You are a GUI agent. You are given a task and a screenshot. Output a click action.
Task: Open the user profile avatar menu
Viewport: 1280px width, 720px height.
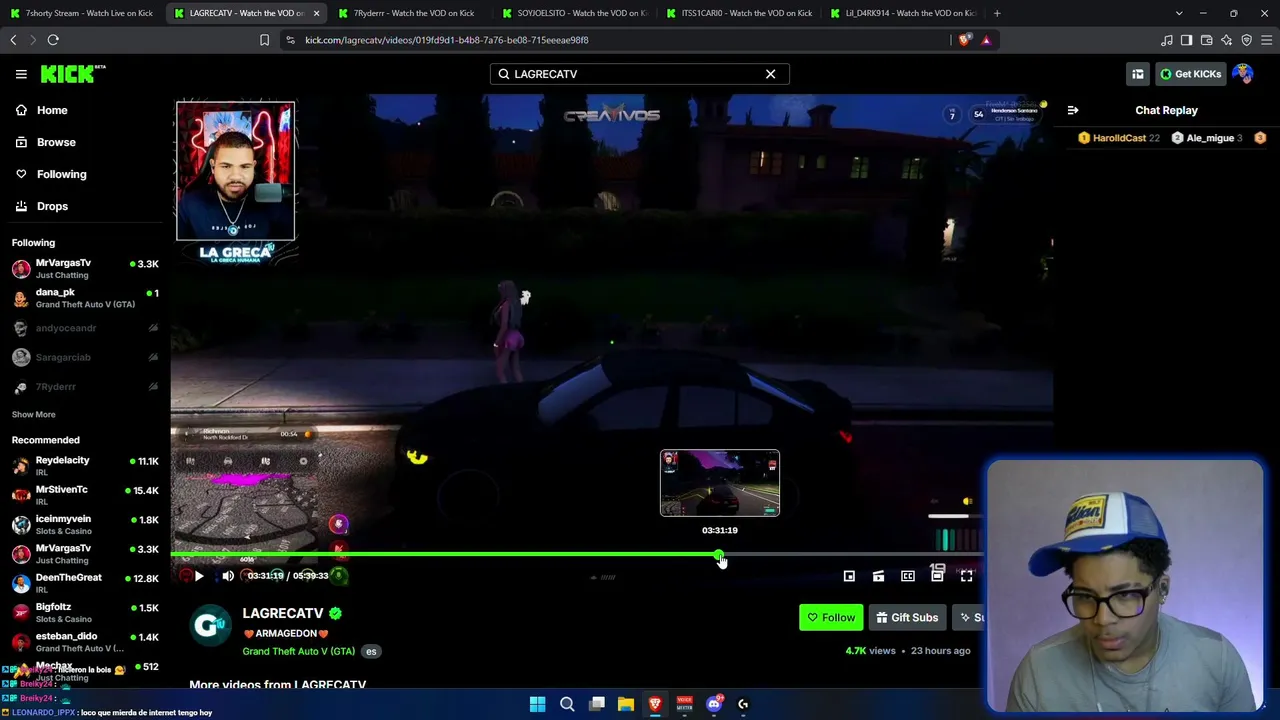(1243, 74)
